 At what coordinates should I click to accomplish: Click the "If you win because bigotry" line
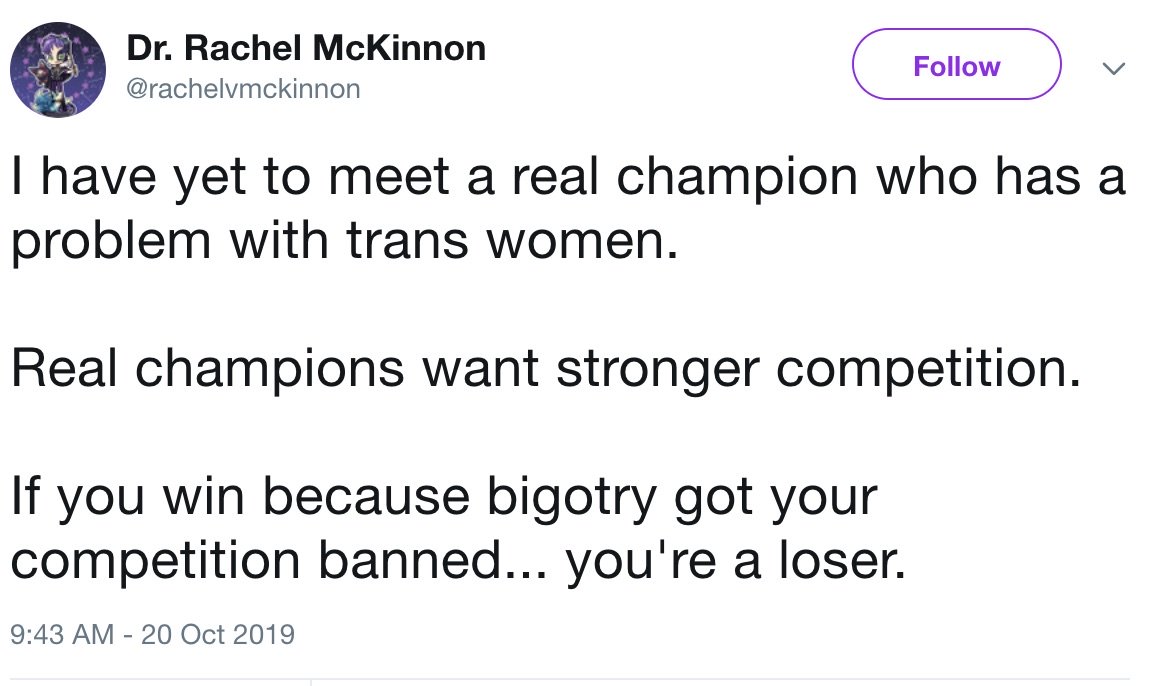(x=444, y=497)
